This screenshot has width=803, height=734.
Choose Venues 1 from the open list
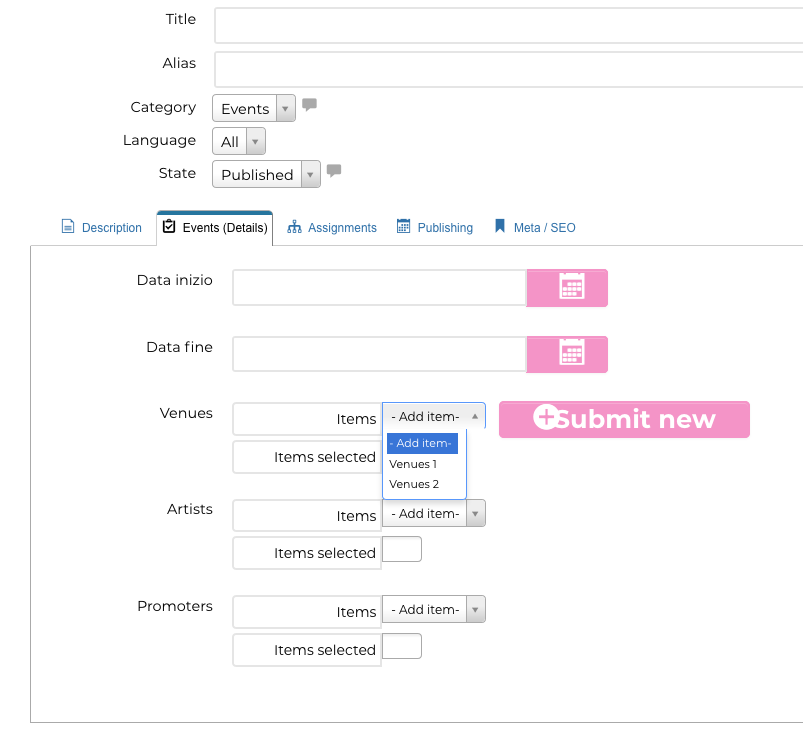413,464
